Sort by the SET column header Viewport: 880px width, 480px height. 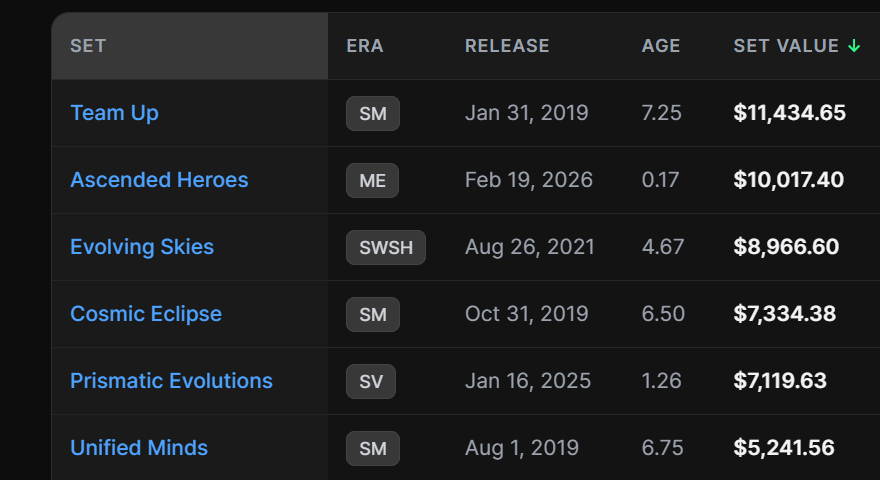(x=88, y=45)
